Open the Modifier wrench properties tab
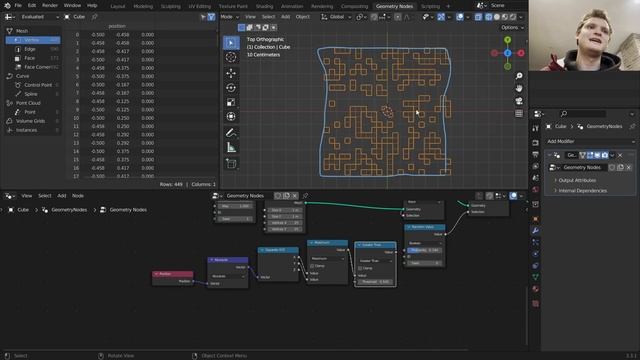 (x=536, y=231)
